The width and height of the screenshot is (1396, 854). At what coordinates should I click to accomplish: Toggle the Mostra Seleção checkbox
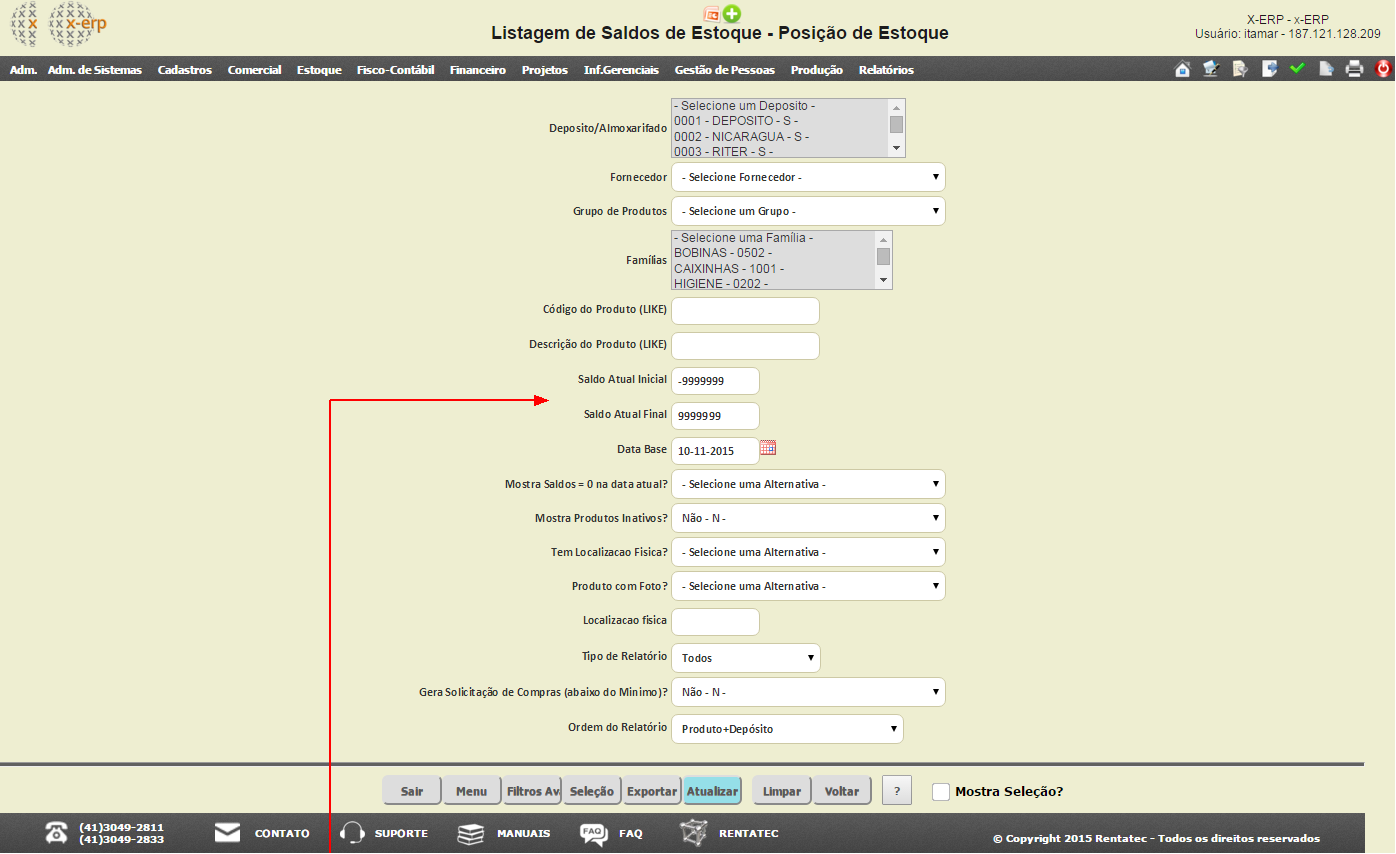click(x=941, y=791)
